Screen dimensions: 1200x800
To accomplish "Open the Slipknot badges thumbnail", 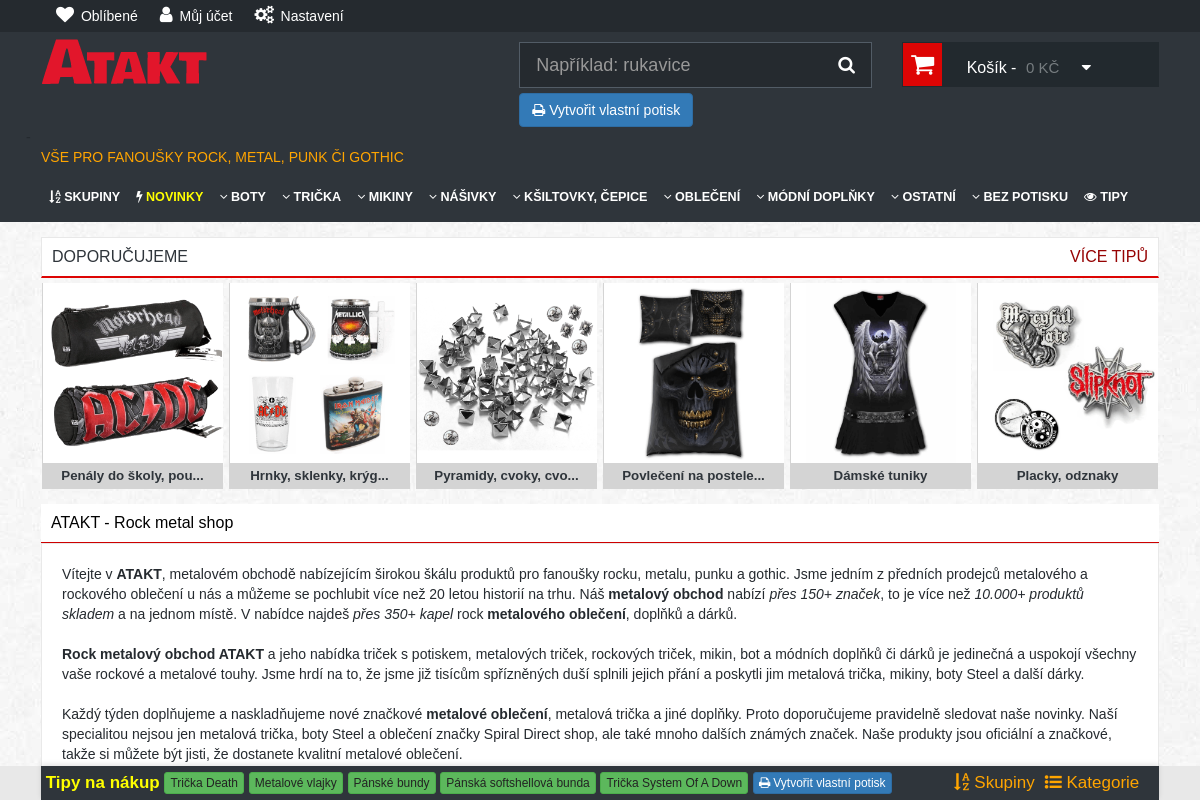I will 1068,373.
